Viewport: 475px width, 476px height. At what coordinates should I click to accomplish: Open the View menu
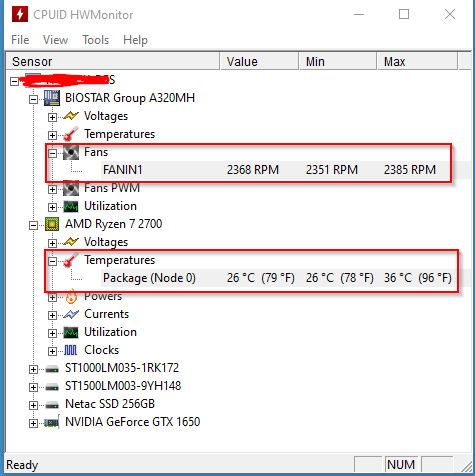55,40
